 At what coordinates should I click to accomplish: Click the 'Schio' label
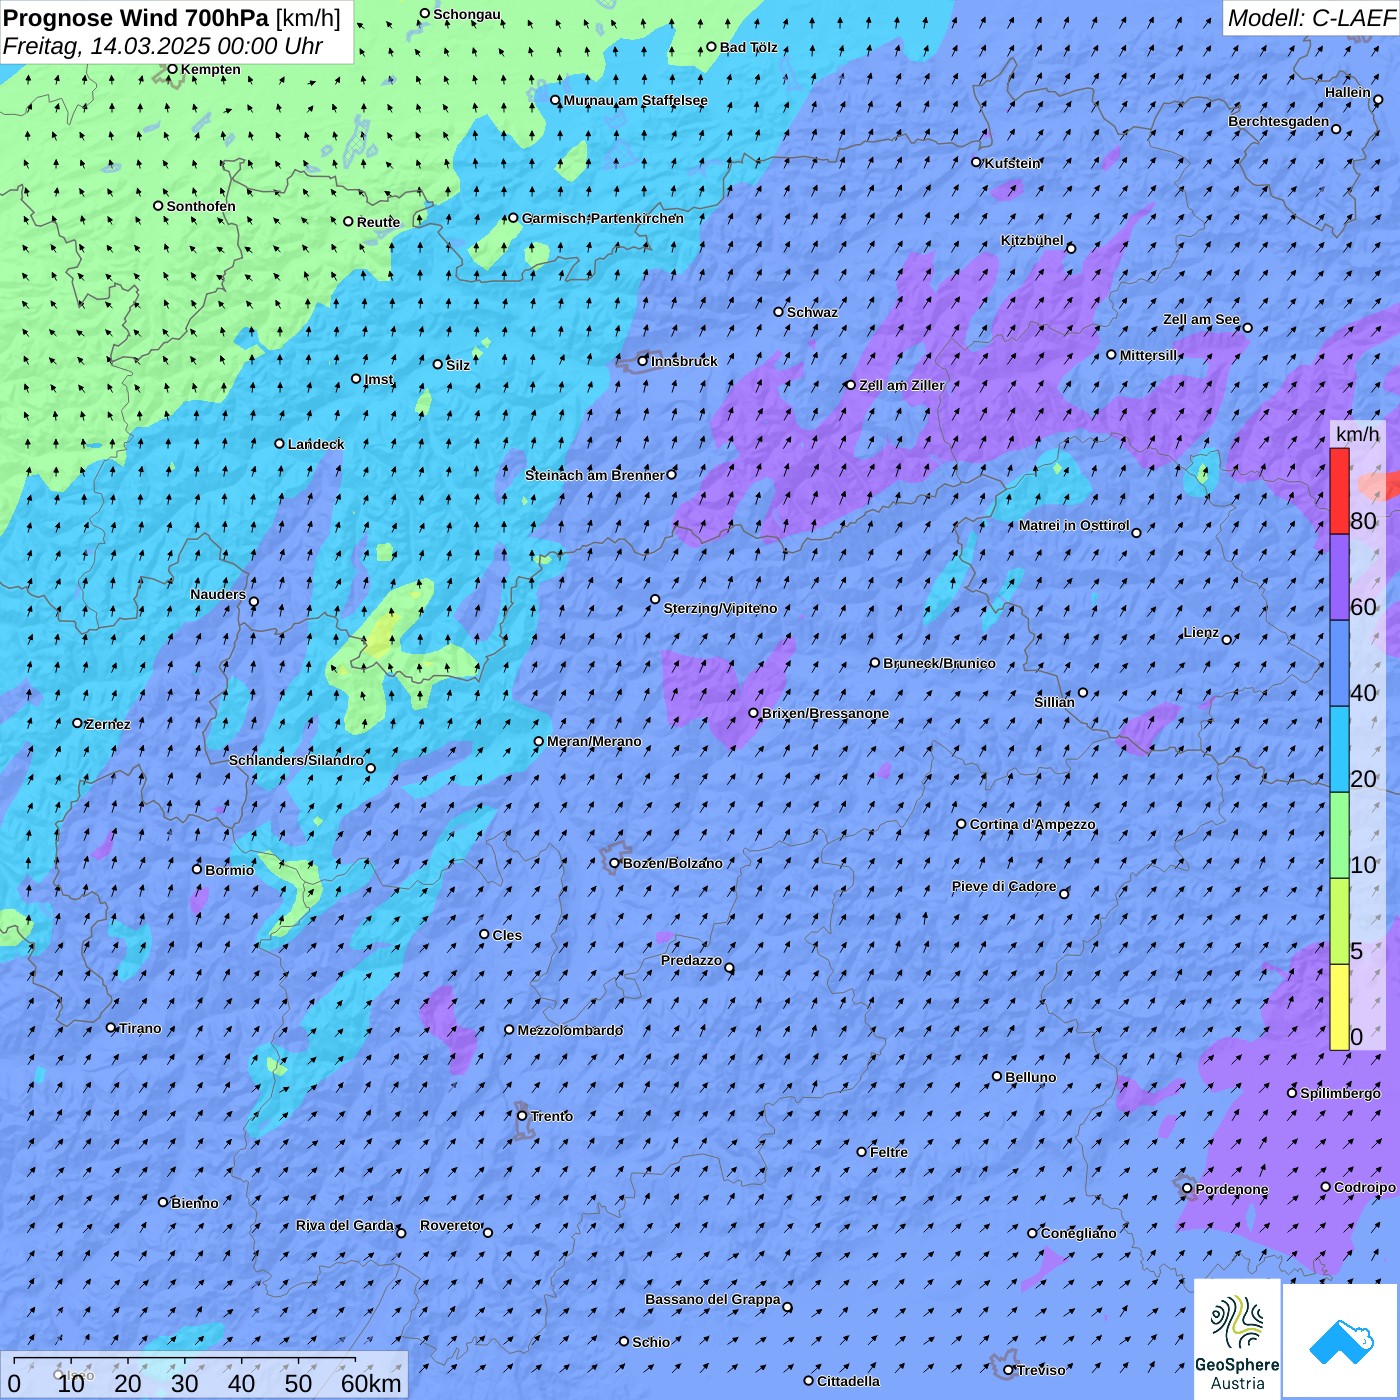click(651, 1342)
